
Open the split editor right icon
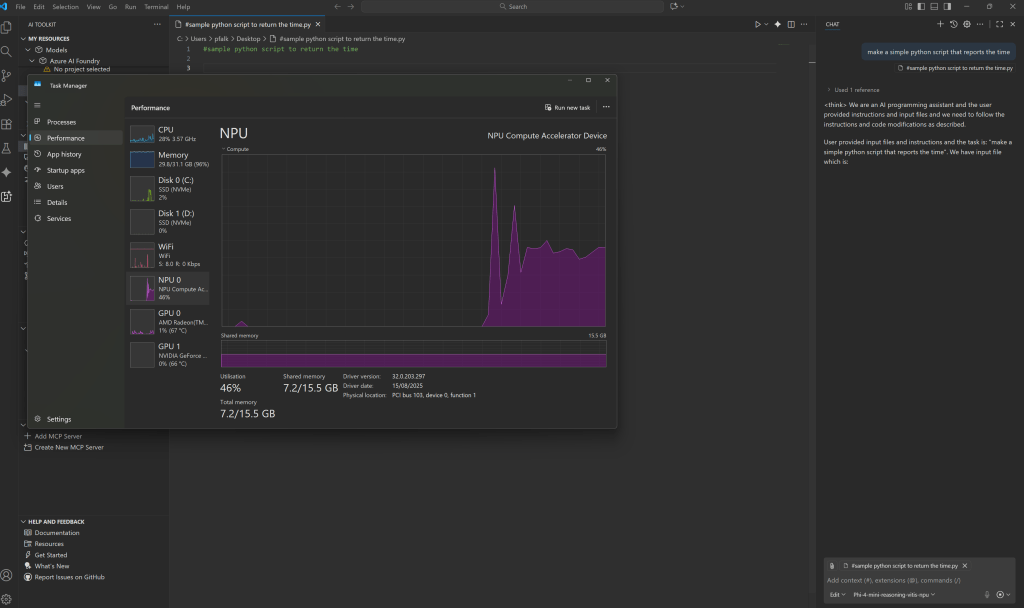pos(791,24)
